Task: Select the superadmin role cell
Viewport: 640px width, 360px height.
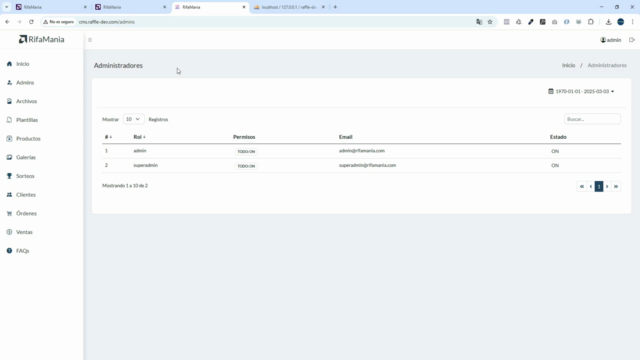Action: pos(145,165)
